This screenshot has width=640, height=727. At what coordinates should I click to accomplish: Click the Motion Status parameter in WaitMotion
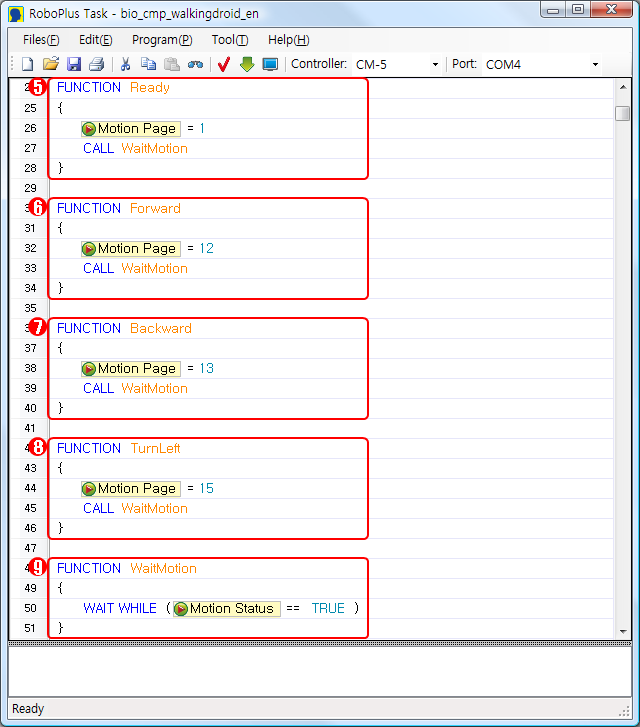[x=226, y=608]
